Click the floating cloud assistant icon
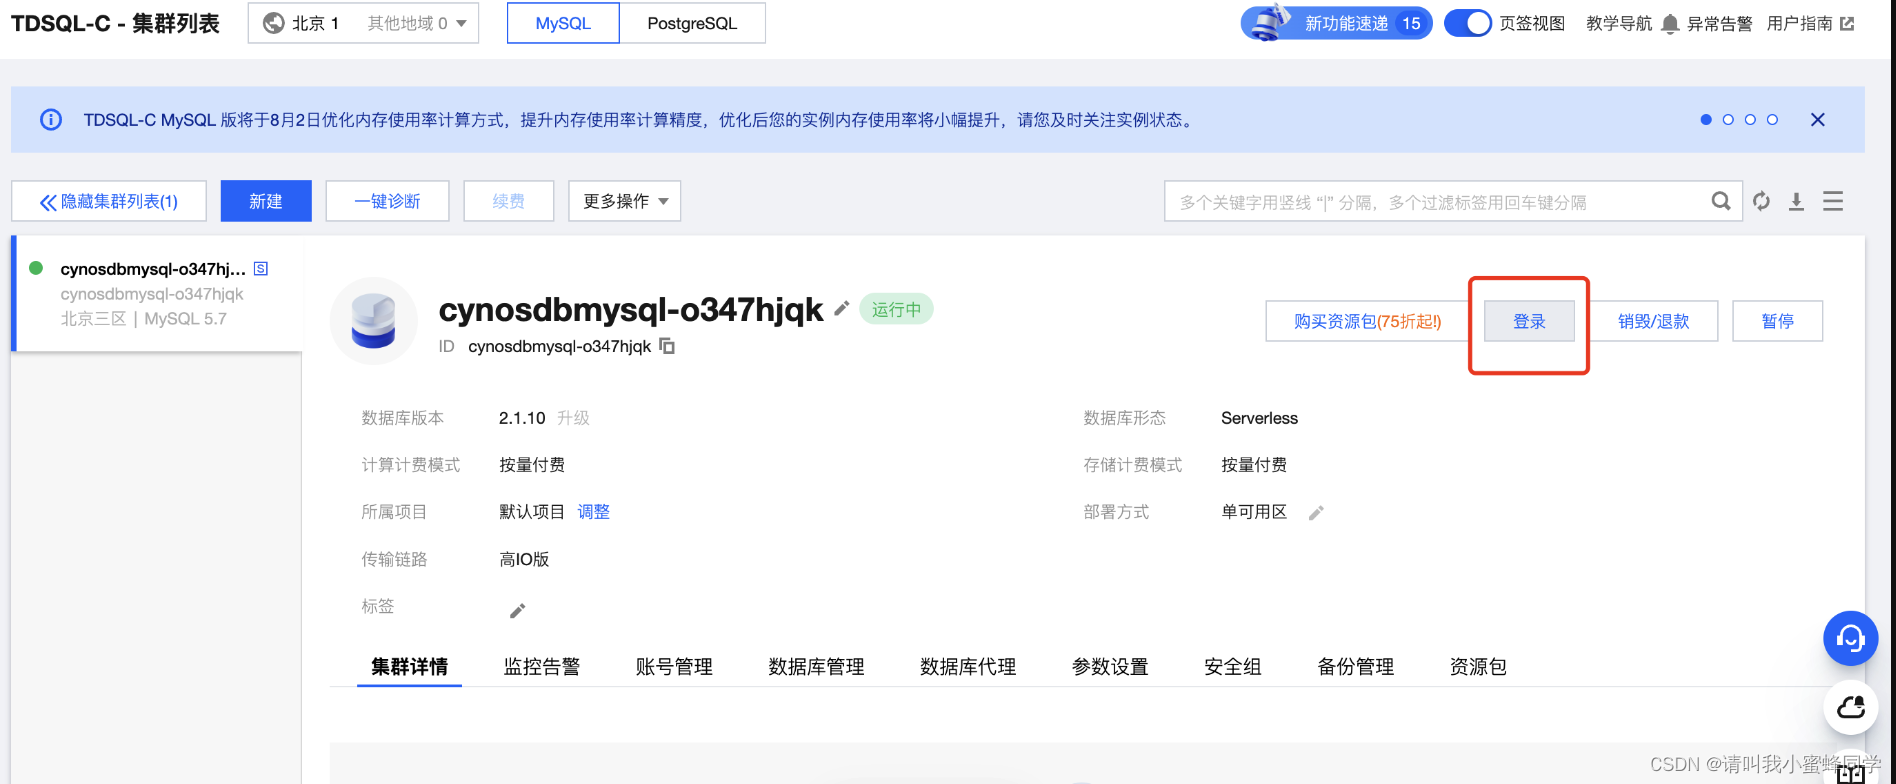The height and width of the screenshot is (784, 1896). point(1851,707)
